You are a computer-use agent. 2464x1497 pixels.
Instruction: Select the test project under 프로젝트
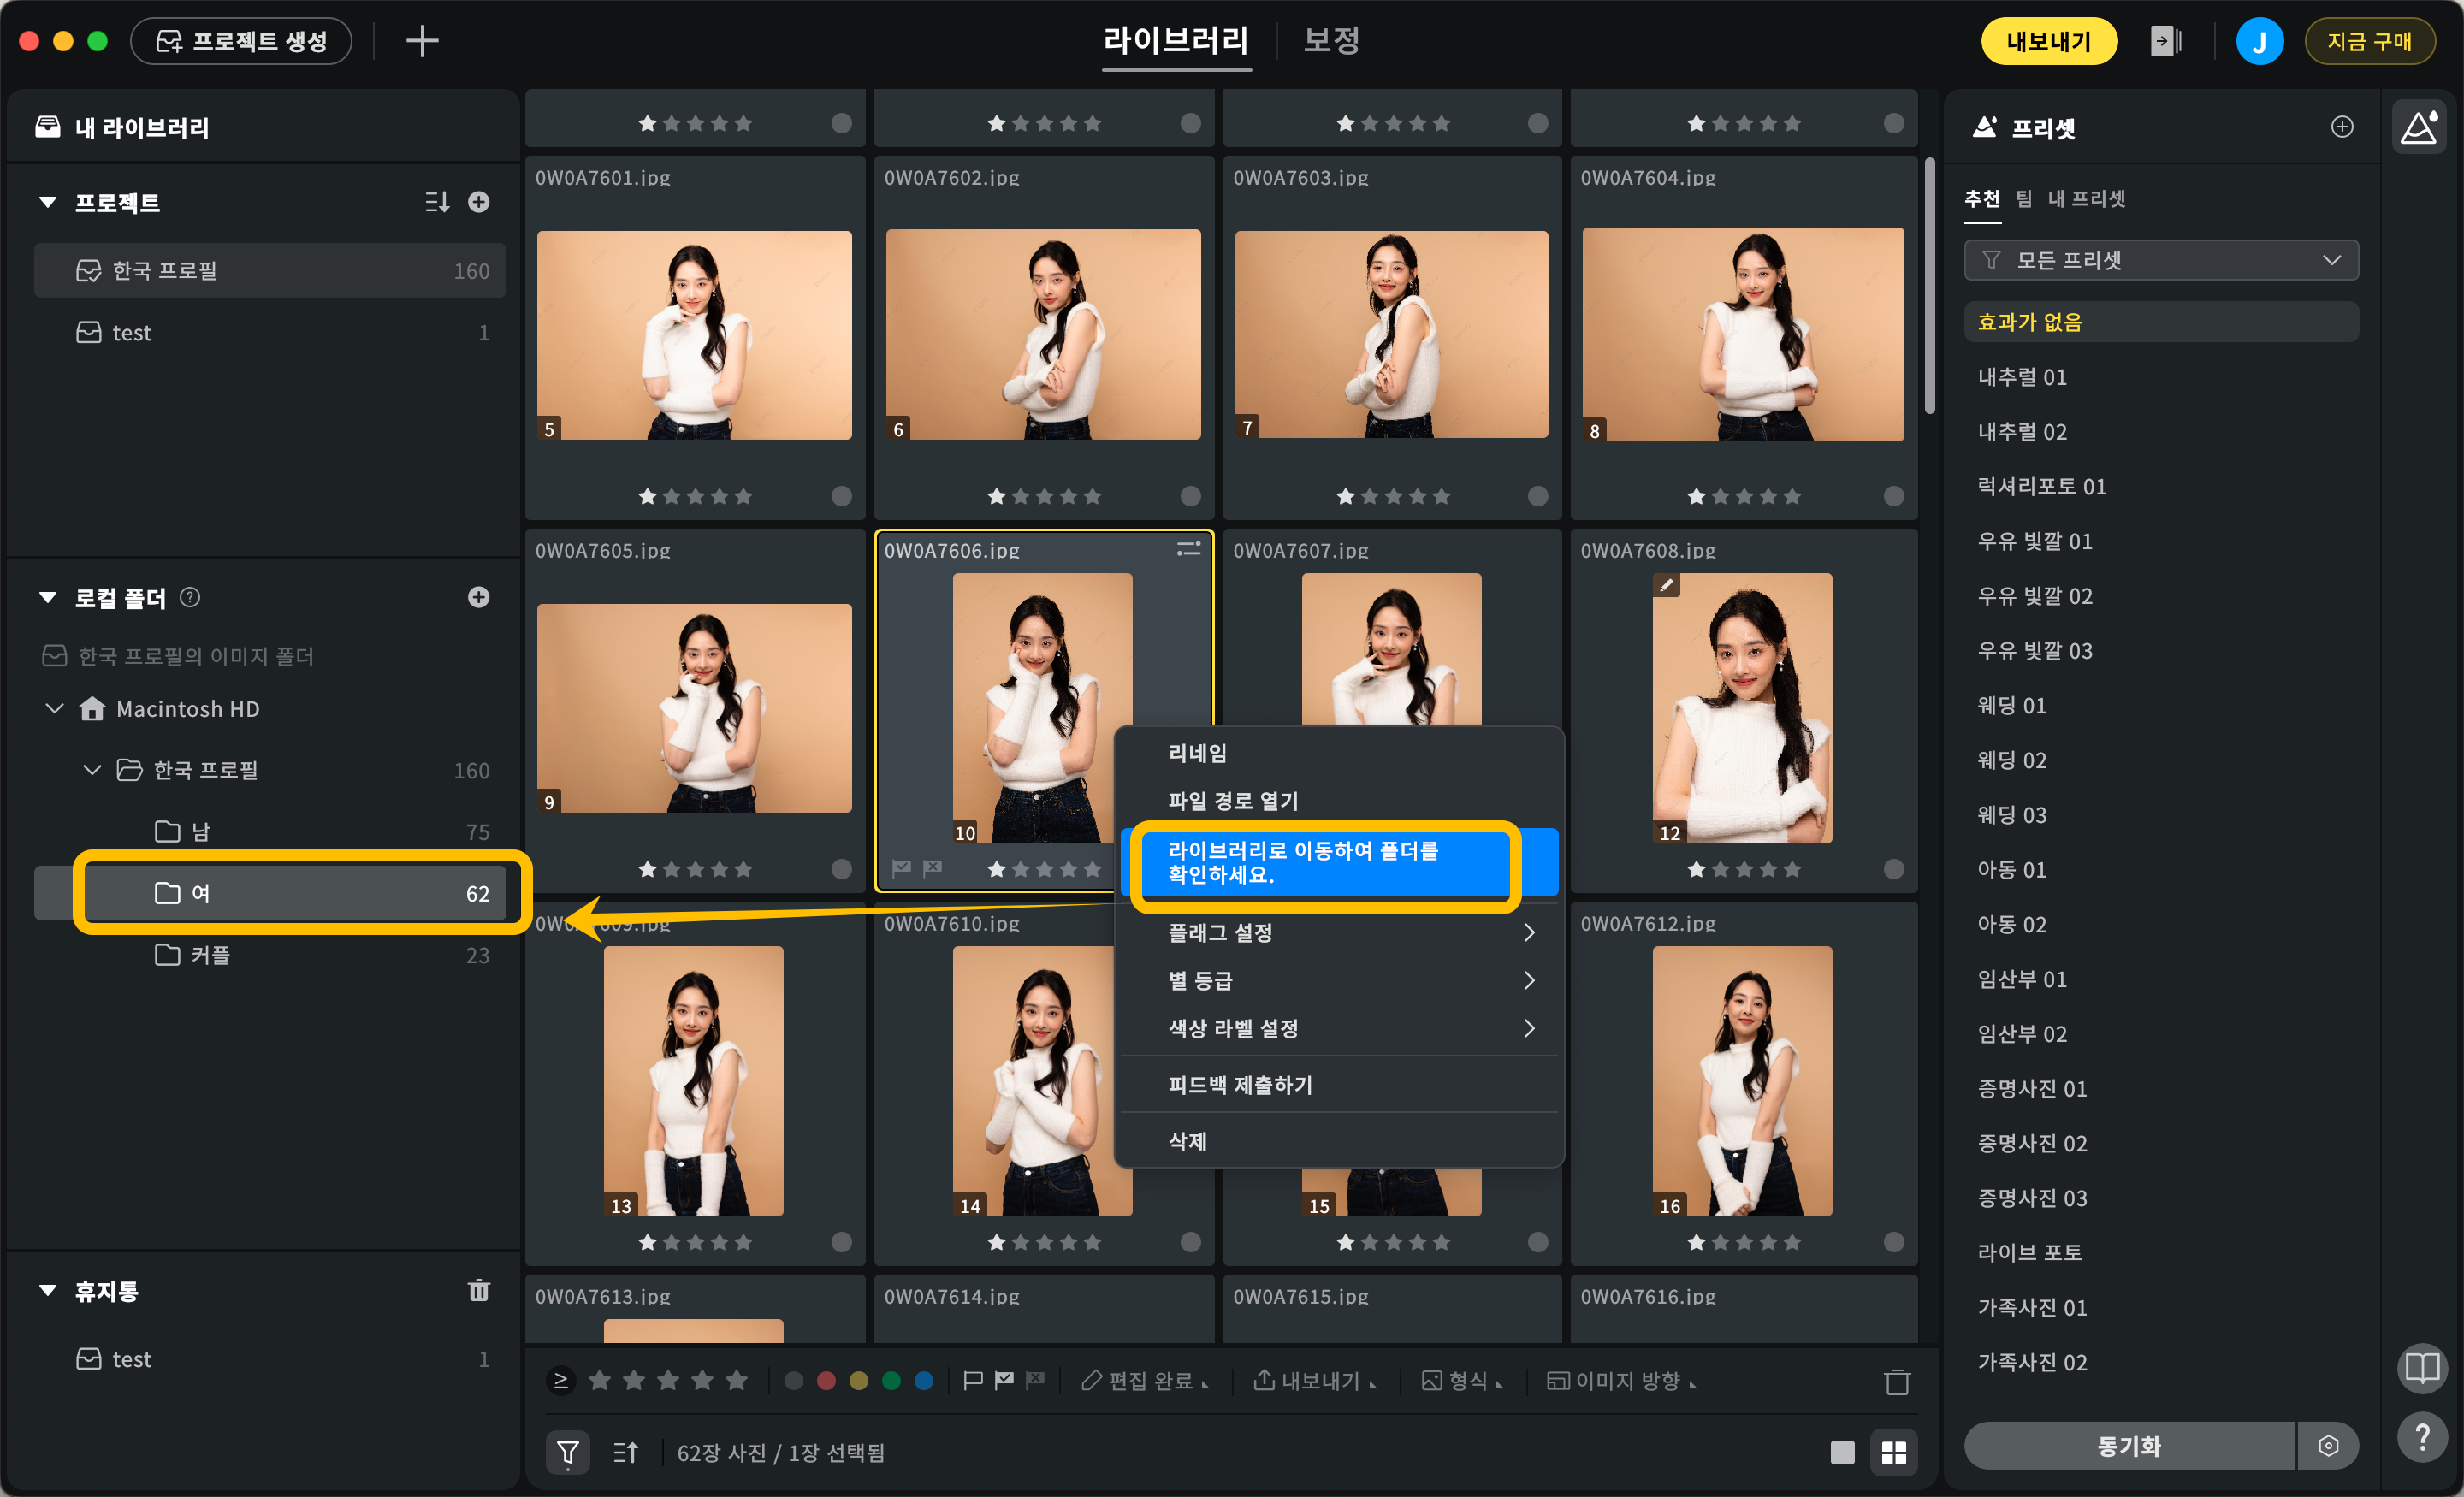(x=270, y=332)
